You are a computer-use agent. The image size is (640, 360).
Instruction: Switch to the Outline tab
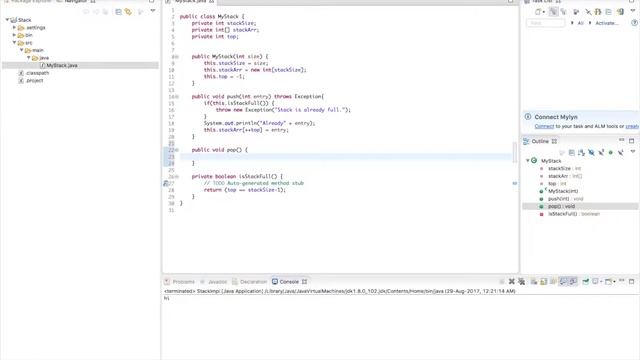540,141
